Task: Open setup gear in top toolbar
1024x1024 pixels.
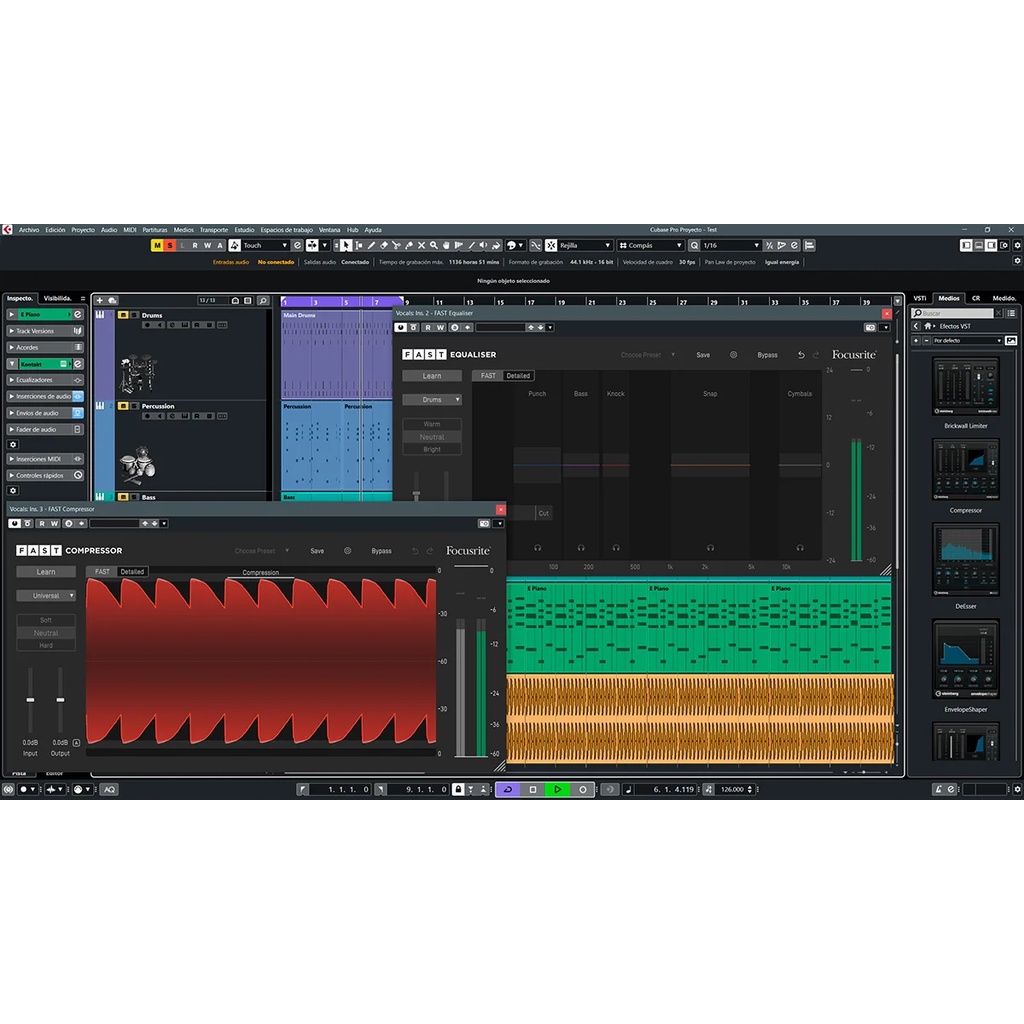Action: (1017, 246)
